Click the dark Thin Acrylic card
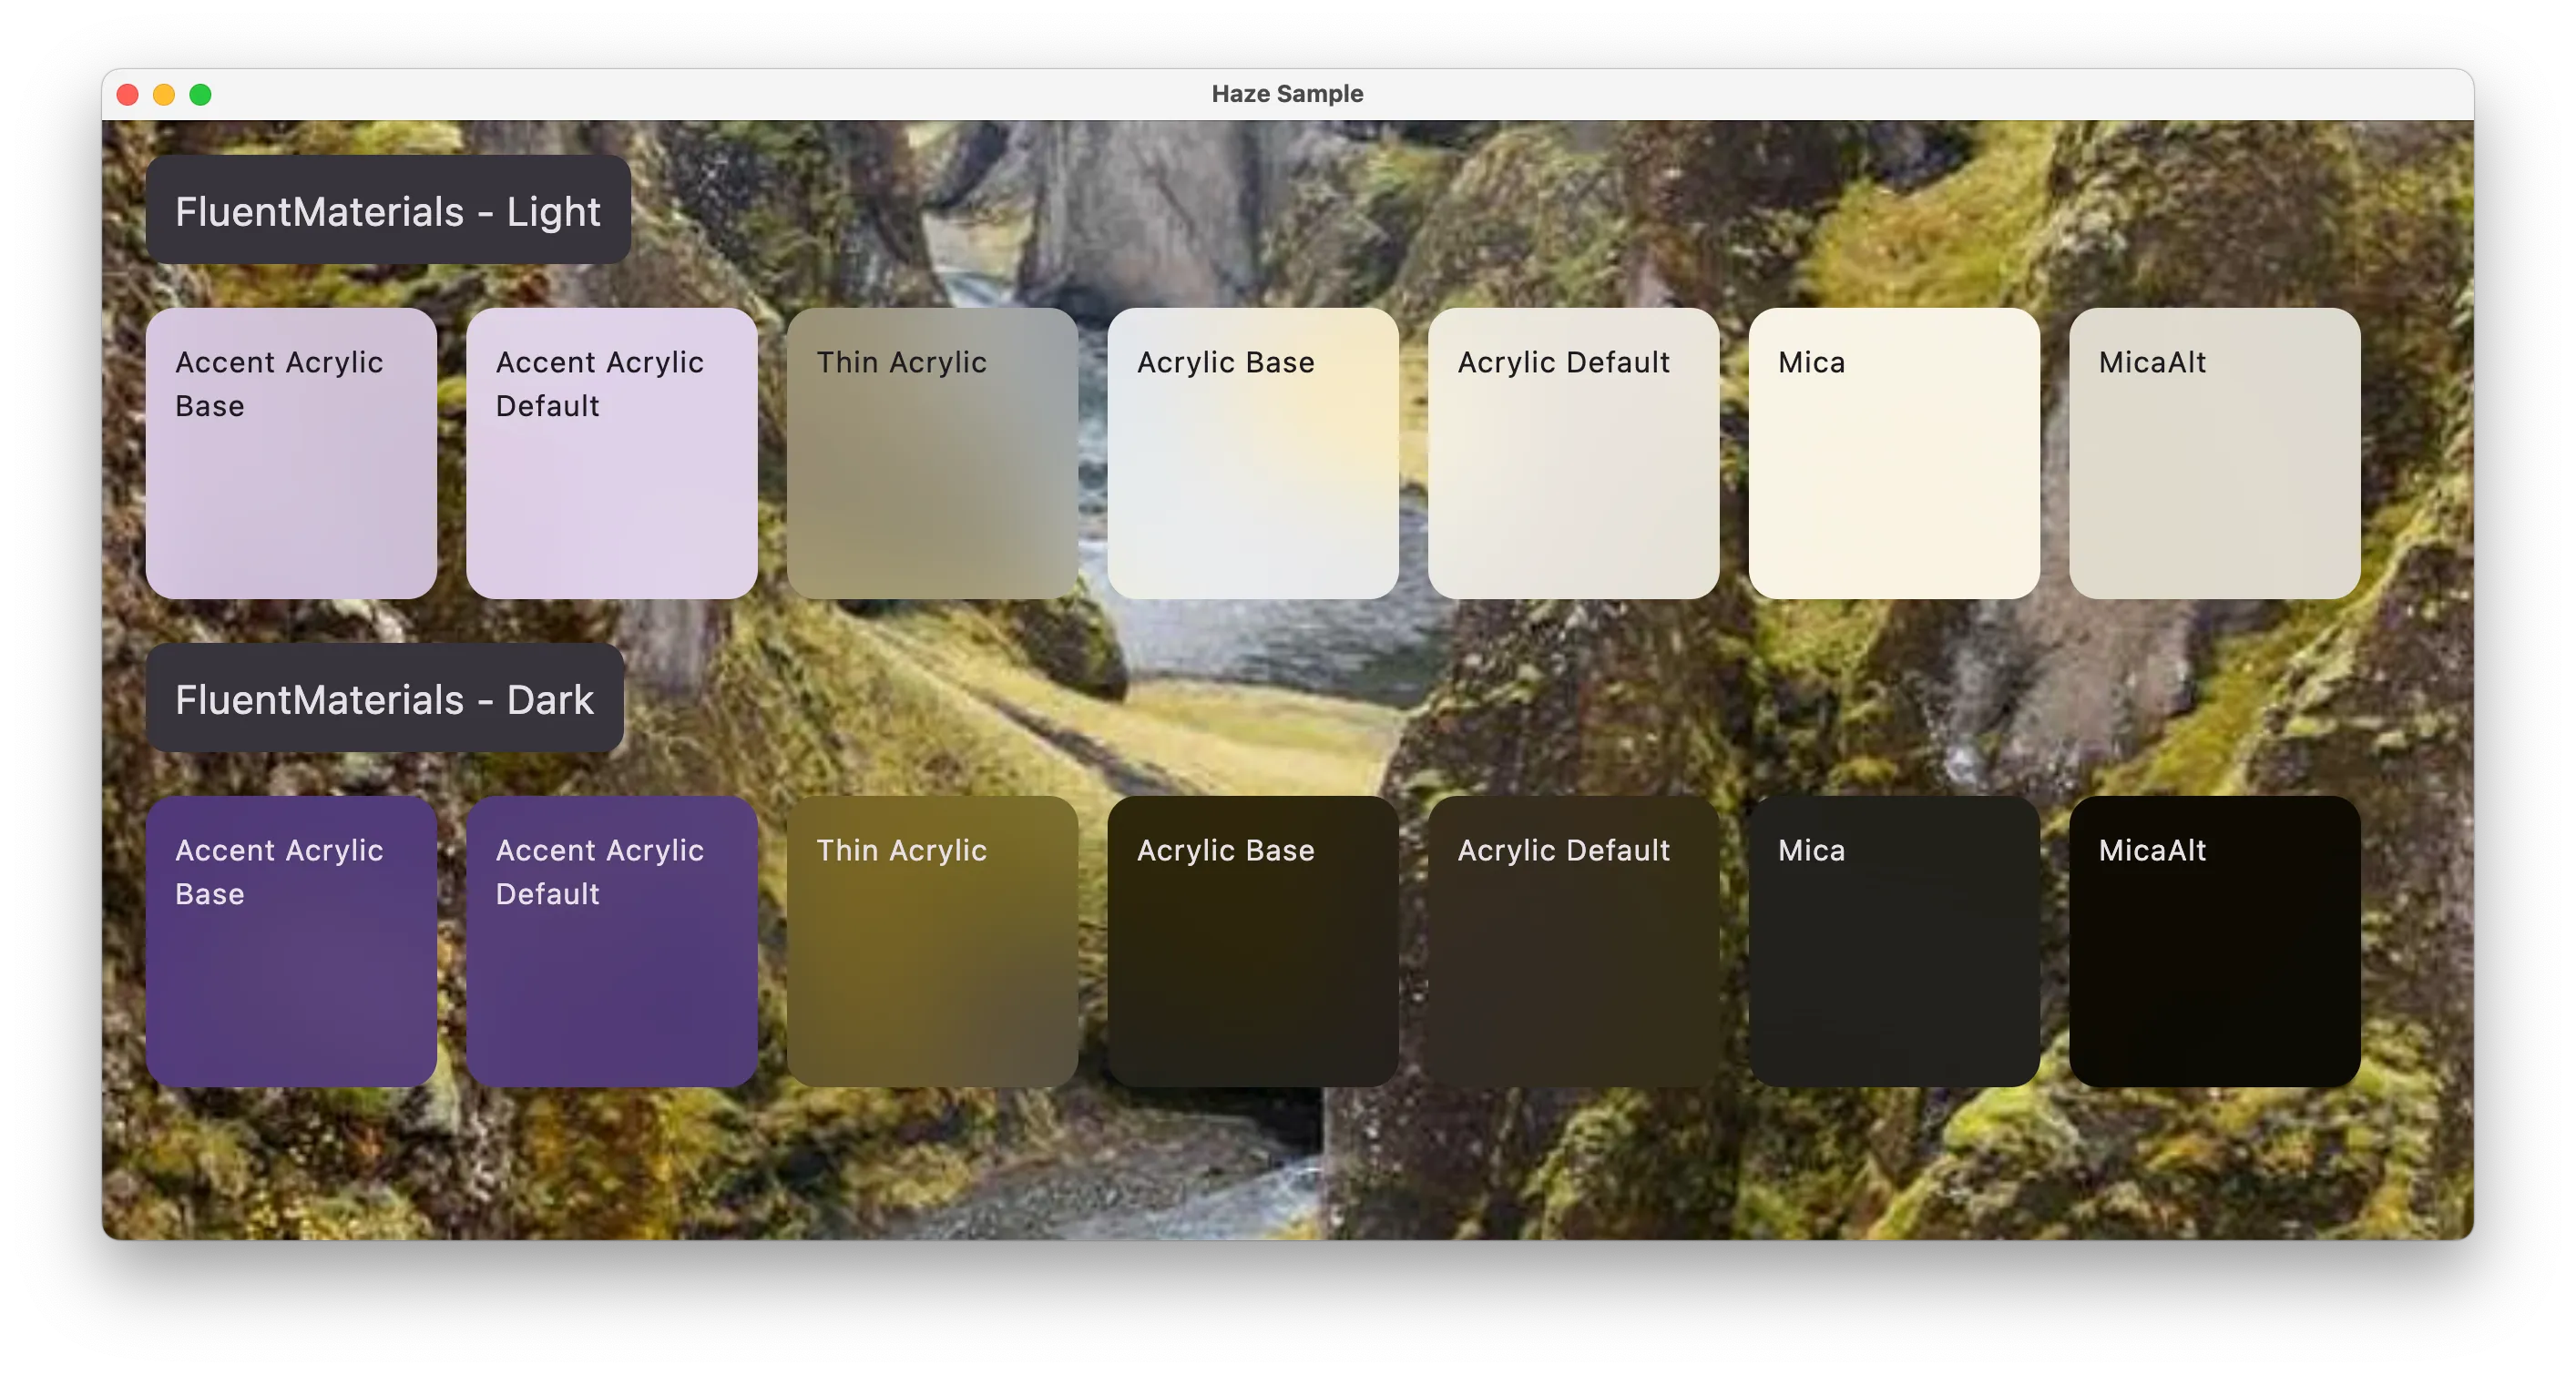 [932, 941]
